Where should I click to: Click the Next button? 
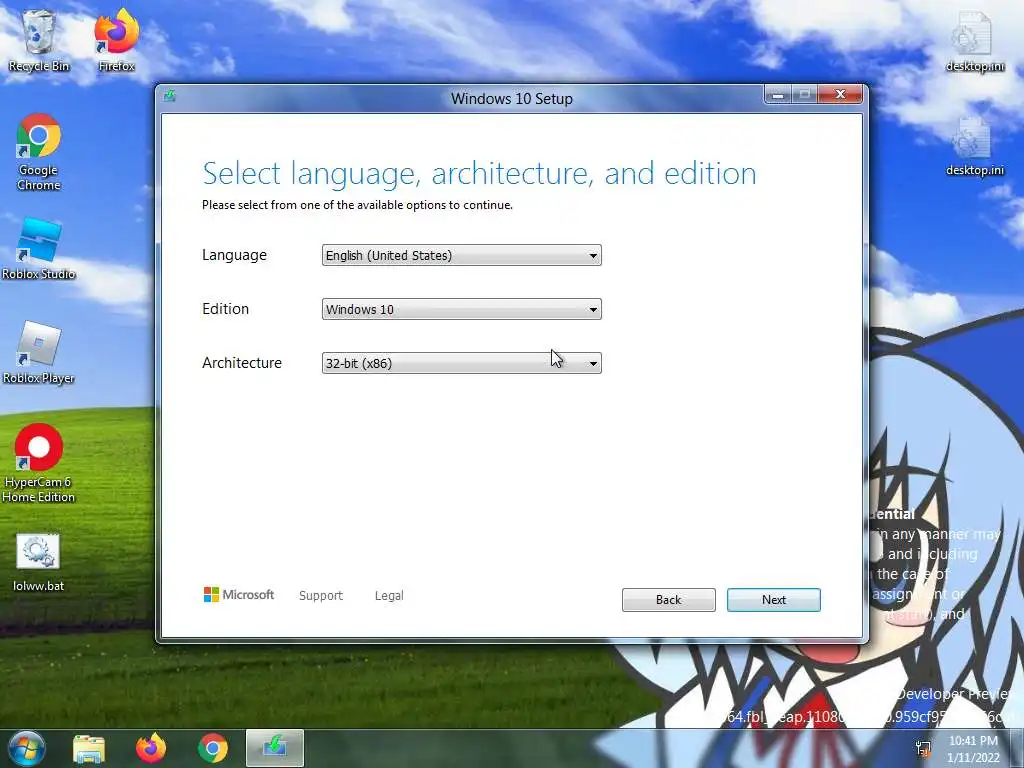click(773, 600)
